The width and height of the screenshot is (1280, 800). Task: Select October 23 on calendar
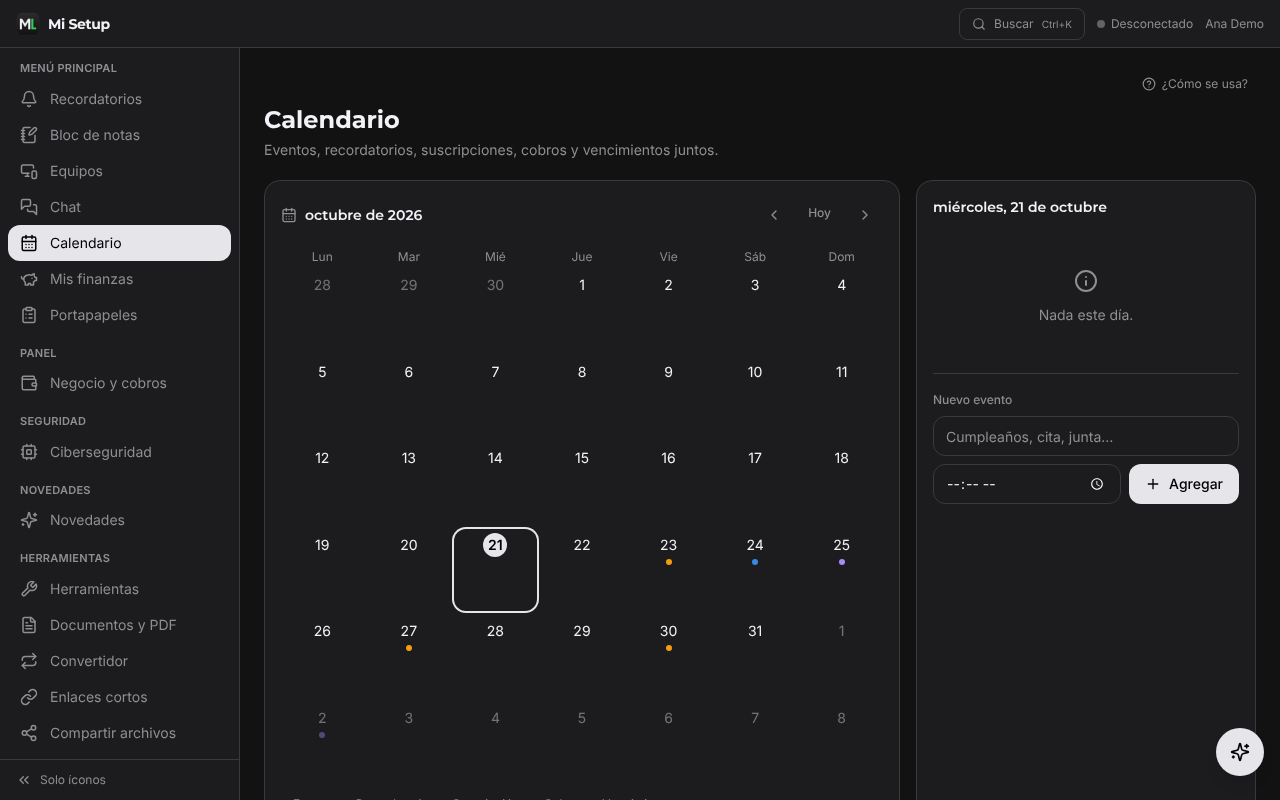[x=668, y=569]
